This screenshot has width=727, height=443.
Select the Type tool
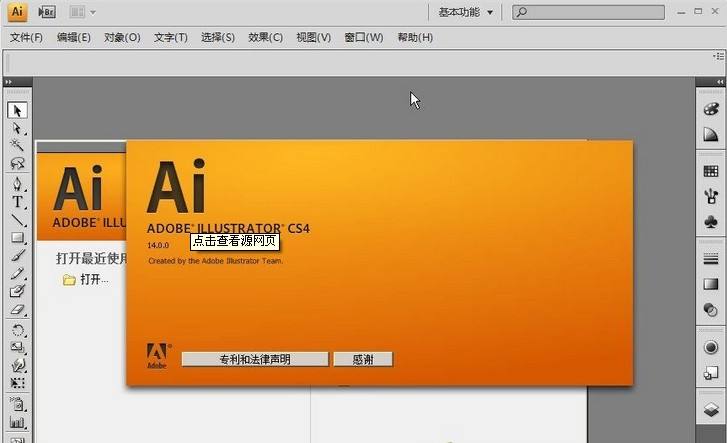[17, 202]
